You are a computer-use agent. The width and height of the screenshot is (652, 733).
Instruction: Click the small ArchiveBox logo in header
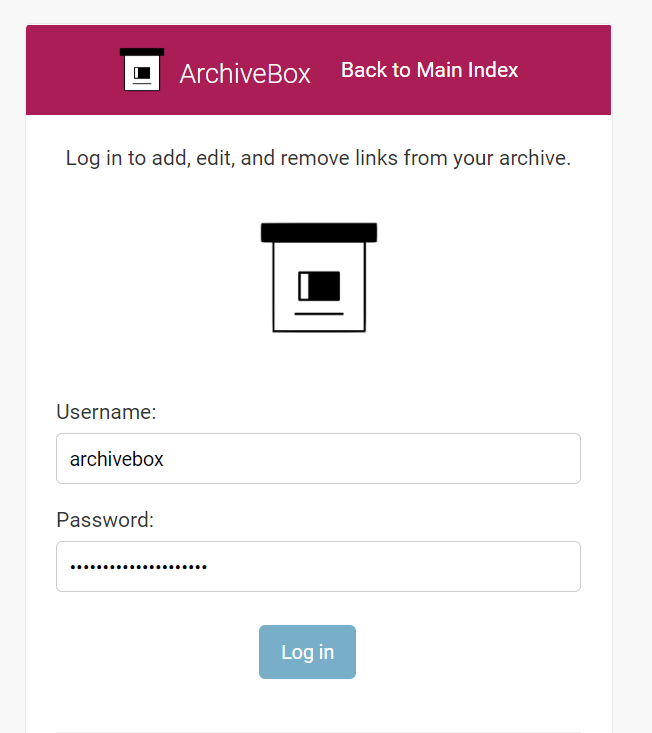tap(142, 70)
